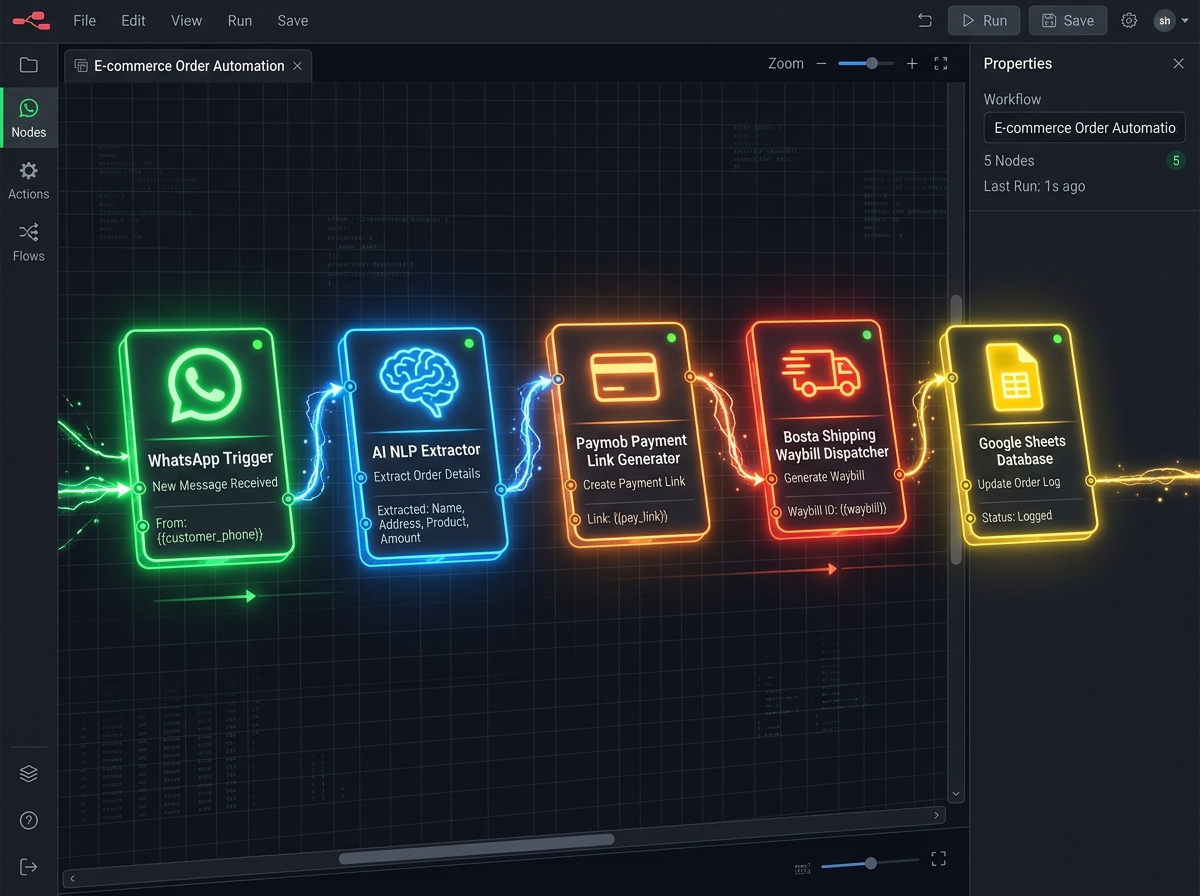Image resolution: width=1200 pixels, height=896 pixels.
Task: Click the logout exit icon in sidebar
Action: point(29,866)
